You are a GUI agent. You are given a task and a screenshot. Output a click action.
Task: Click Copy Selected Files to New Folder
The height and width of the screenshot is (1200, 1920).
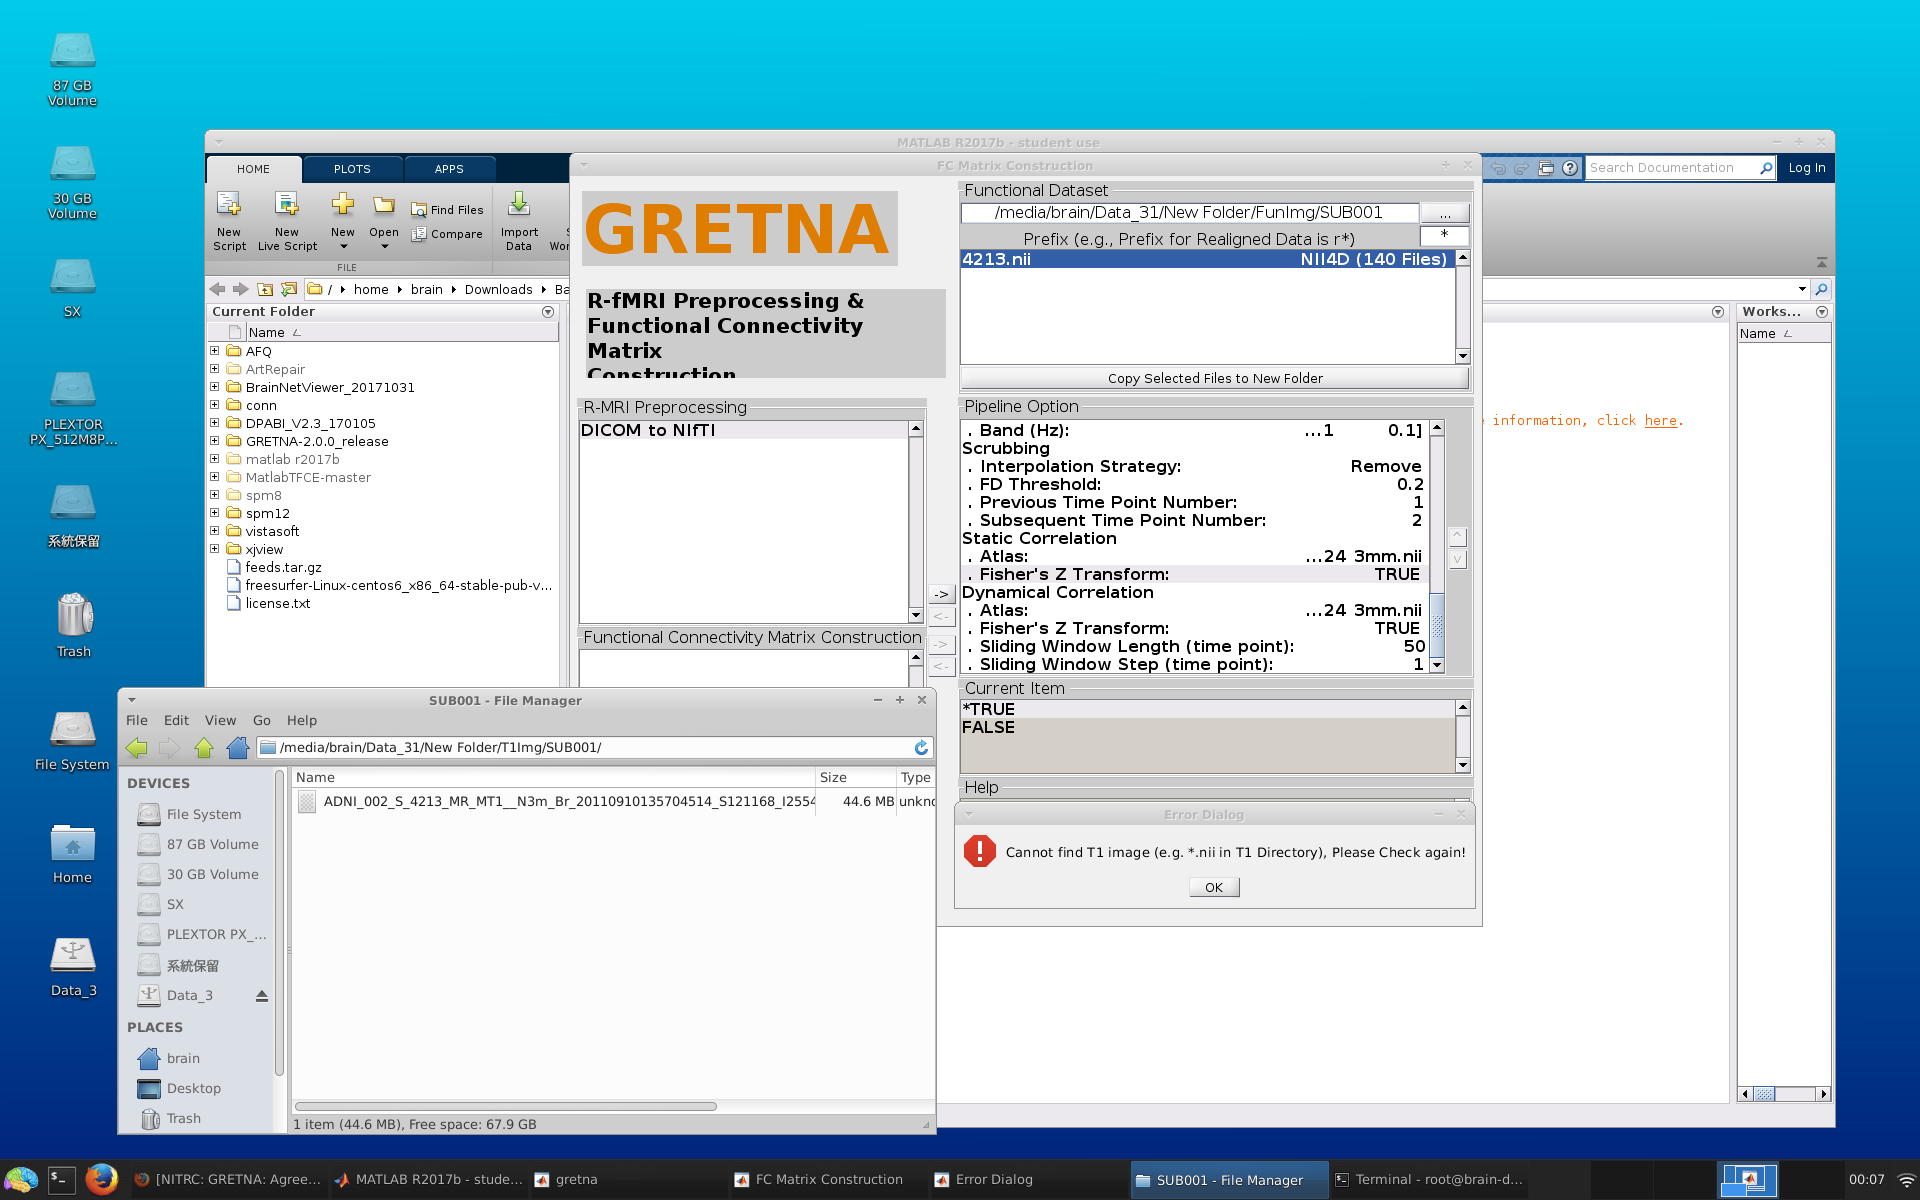coord(1214,378)
